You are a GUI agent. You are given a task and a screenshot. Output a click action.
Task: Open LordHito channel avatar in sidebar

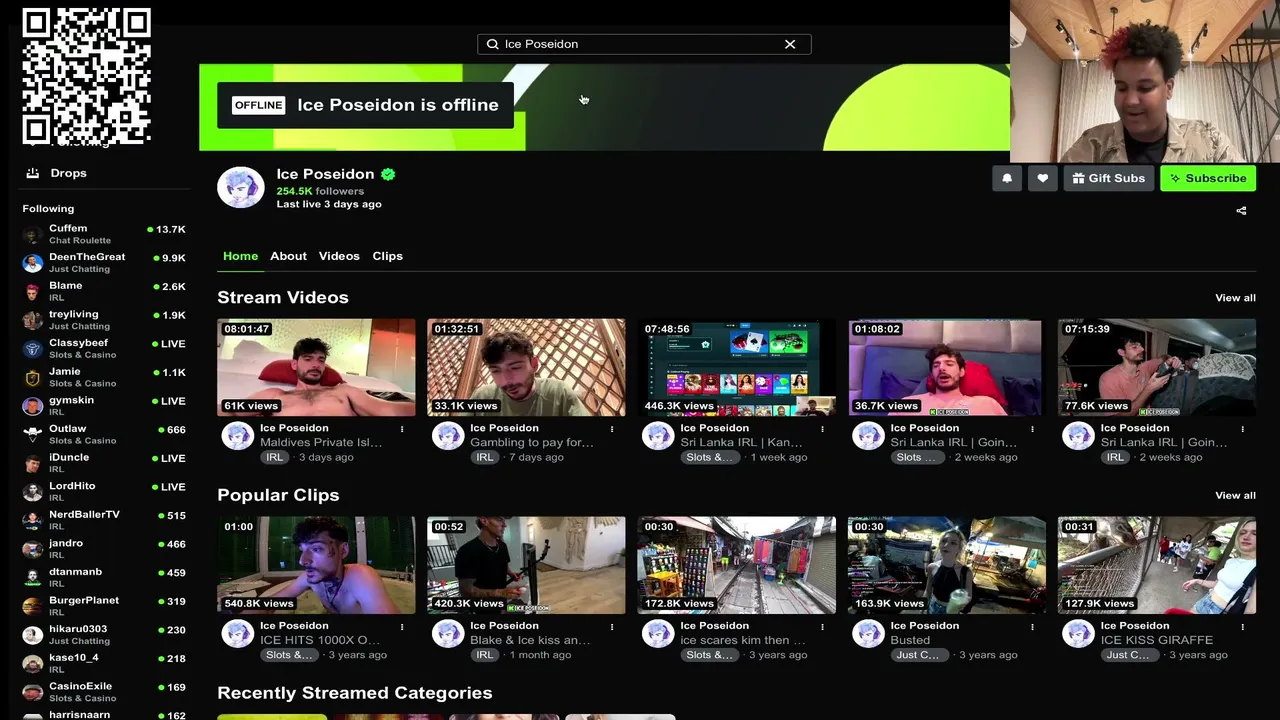(33, 492)
